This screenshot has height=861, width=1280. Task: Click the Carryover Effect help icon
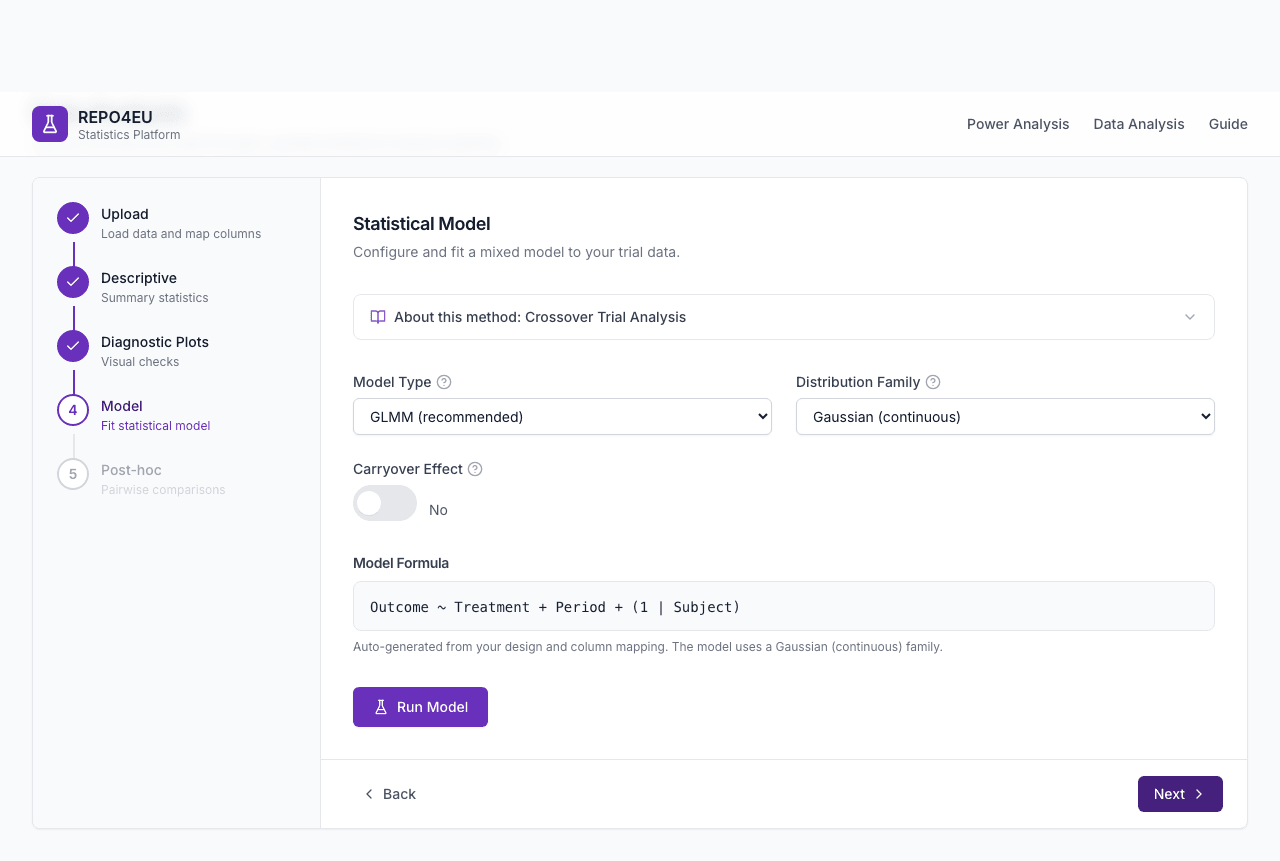(475, 469)
